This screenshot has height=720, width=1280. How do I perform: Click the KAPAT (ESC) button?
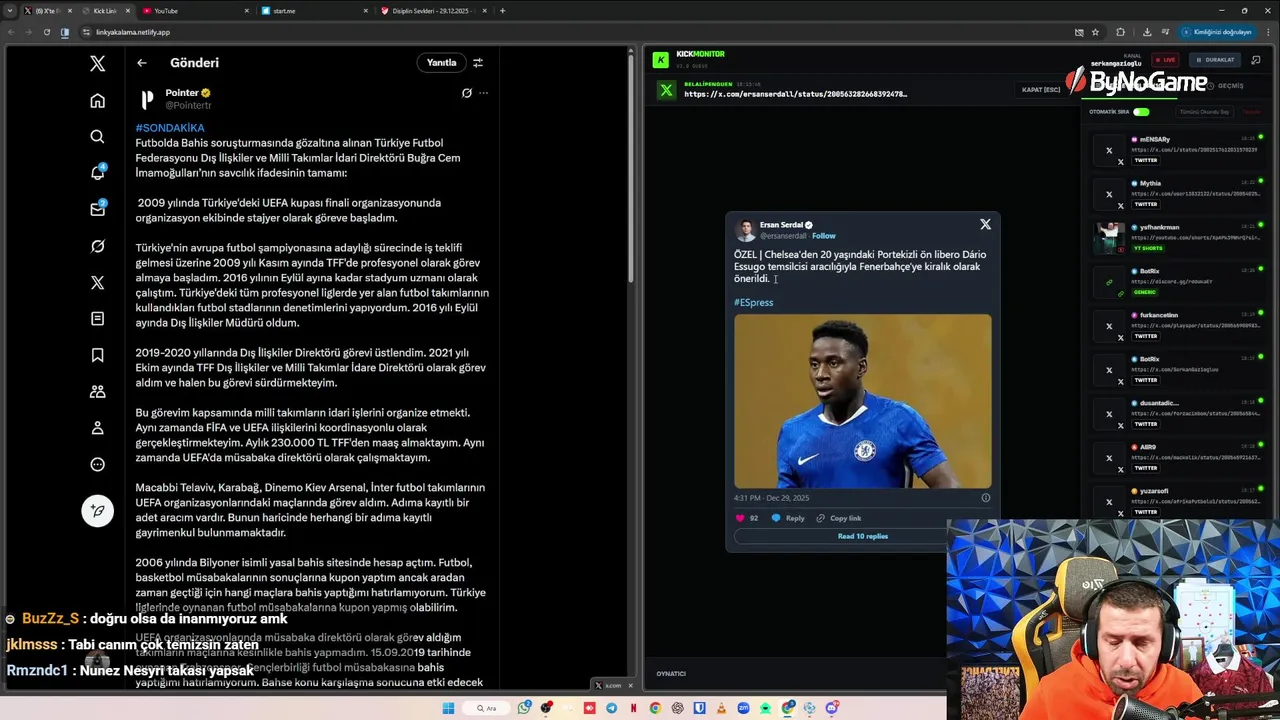(1041, 90)
